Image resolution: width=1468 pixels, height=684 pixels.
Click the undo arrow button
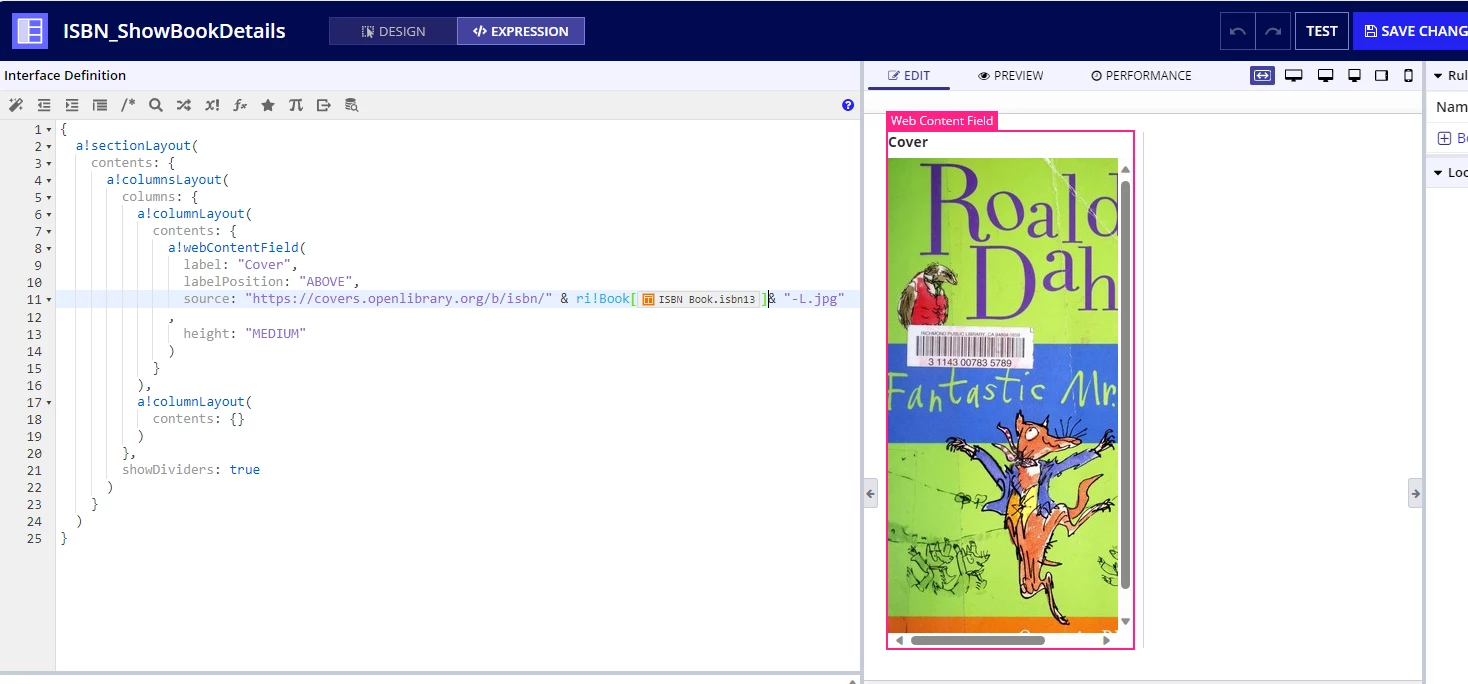pyautogui.click(x=1237, y=31)
